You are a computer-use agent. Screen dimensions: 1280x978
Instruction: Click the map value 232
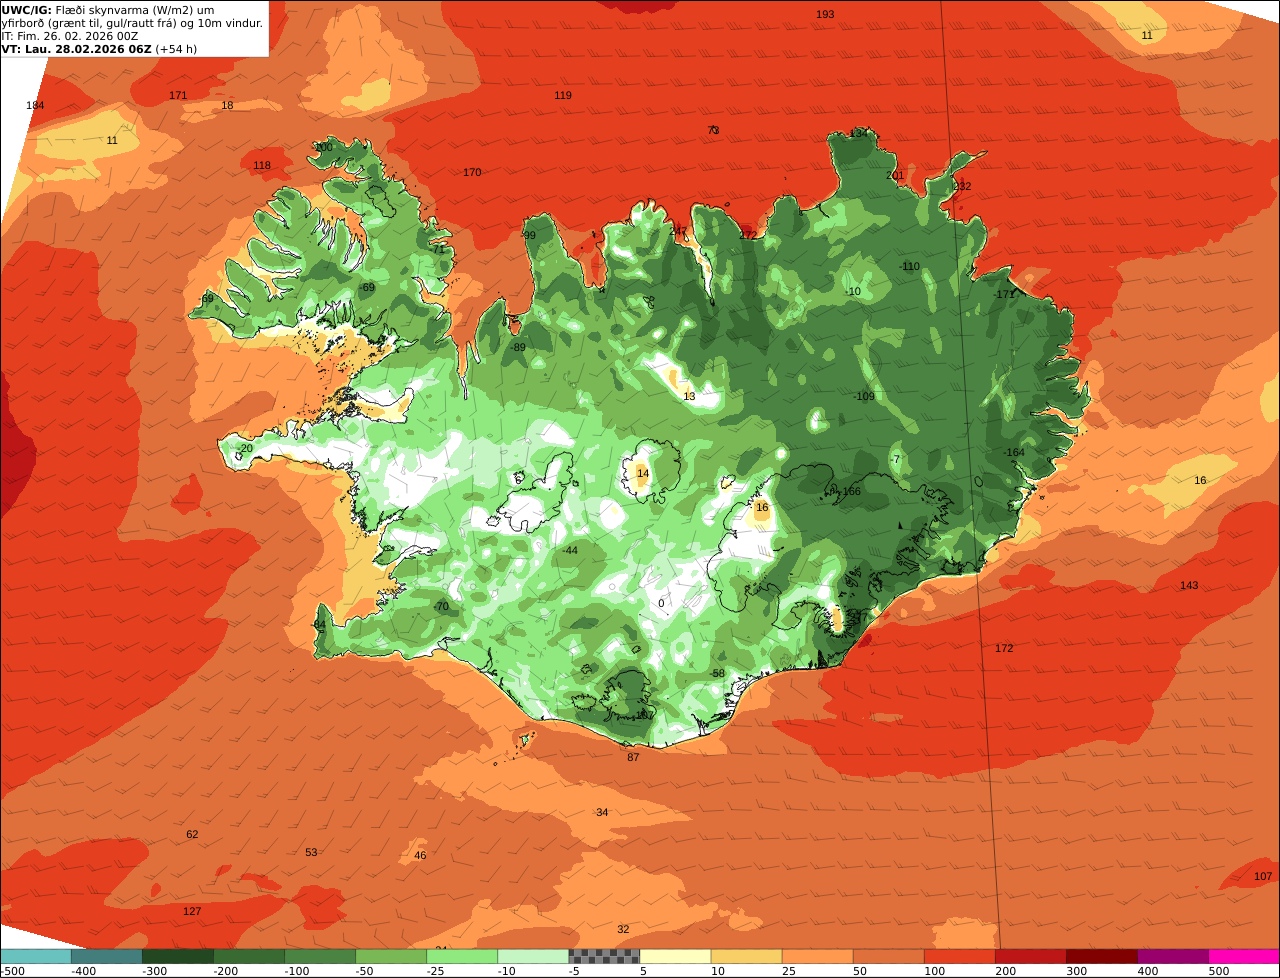click(962, 186)
